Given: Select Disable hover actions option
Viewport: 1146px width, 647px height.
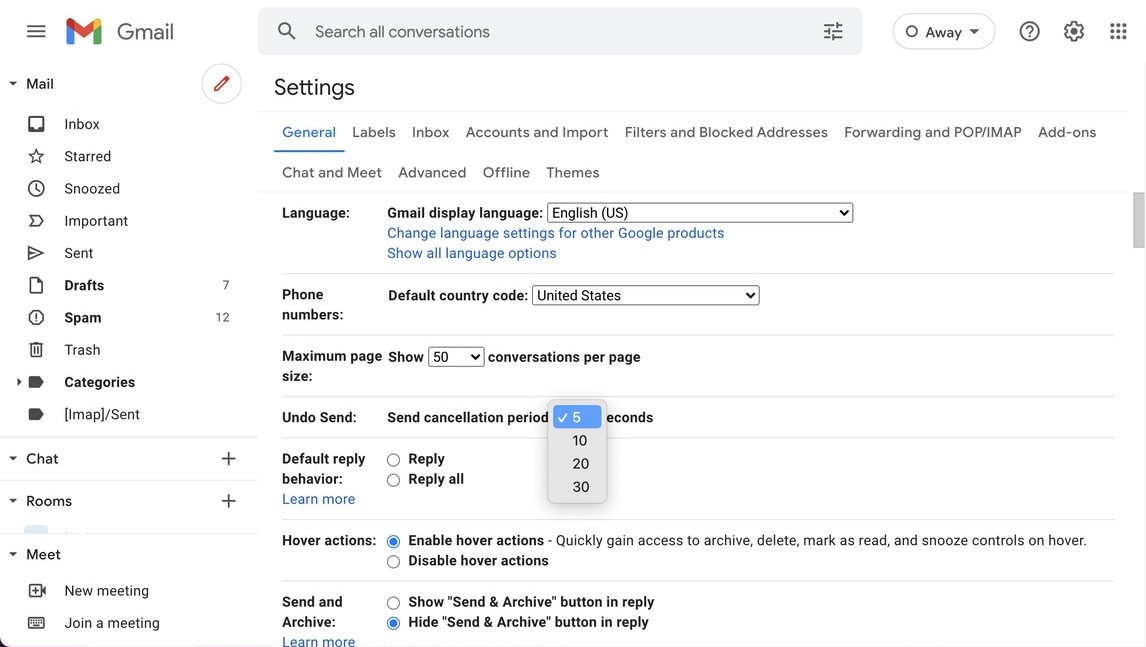Looking at the screenshot, I should (393, 562).
